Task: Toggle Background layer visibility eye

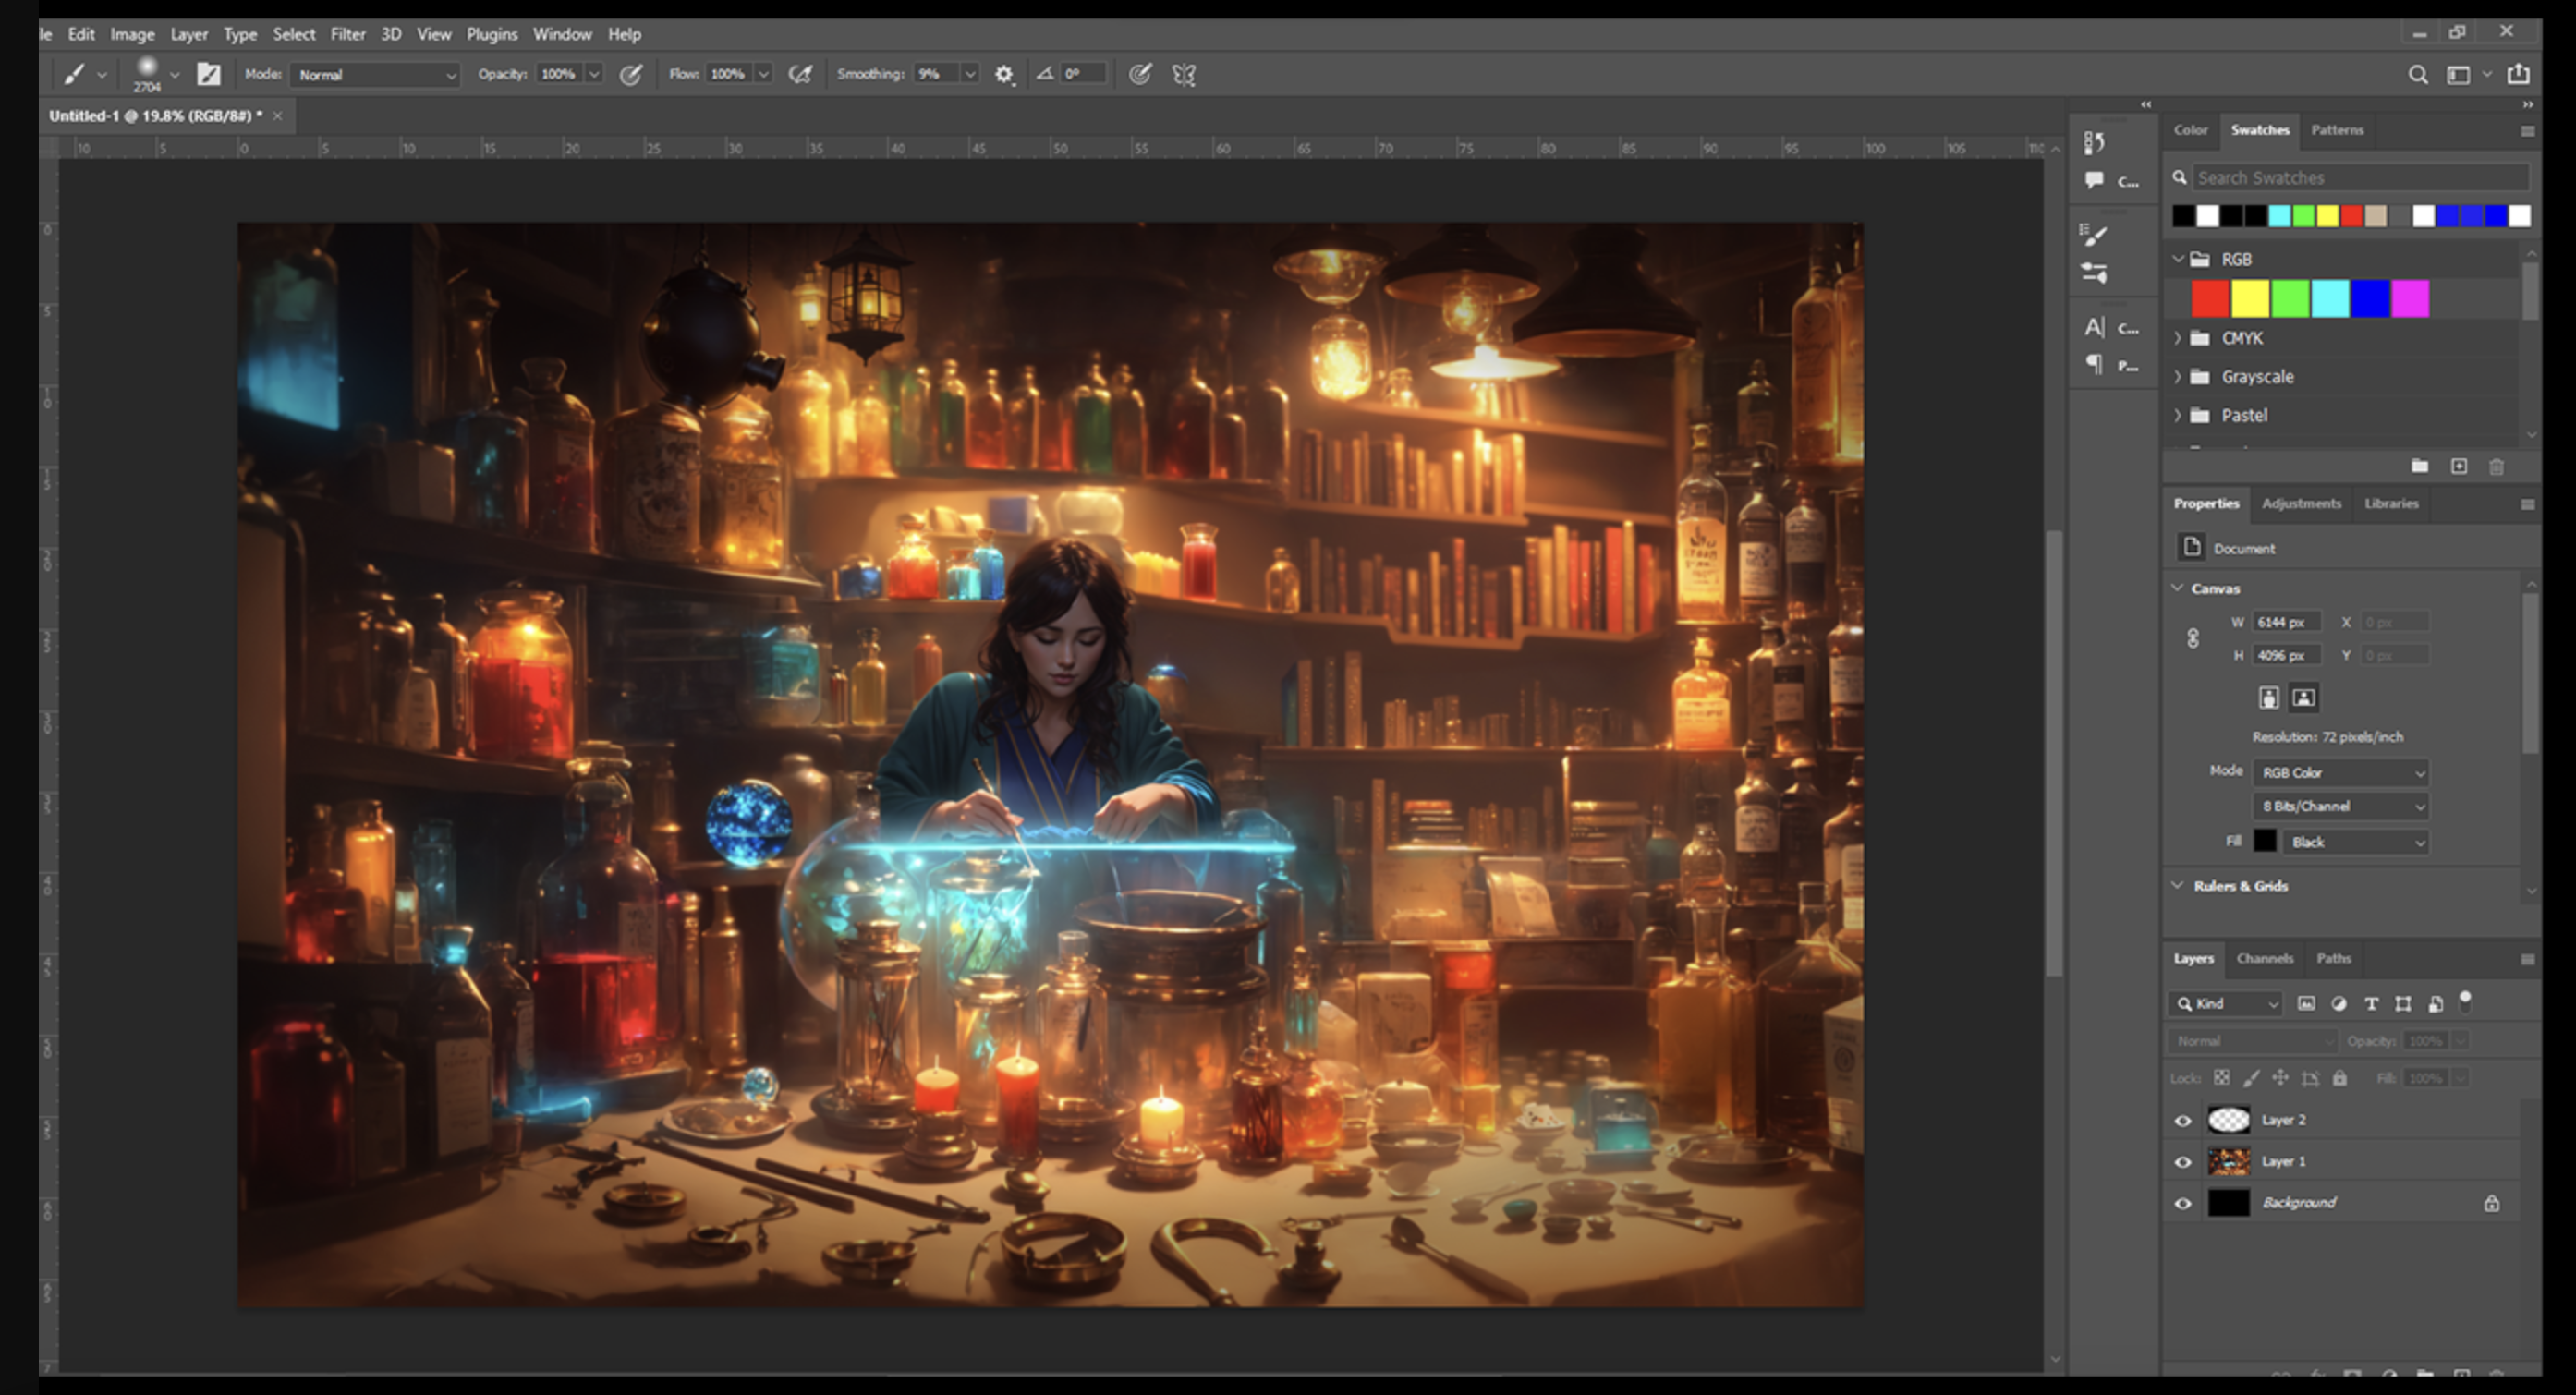Action: [2183, 1203]
